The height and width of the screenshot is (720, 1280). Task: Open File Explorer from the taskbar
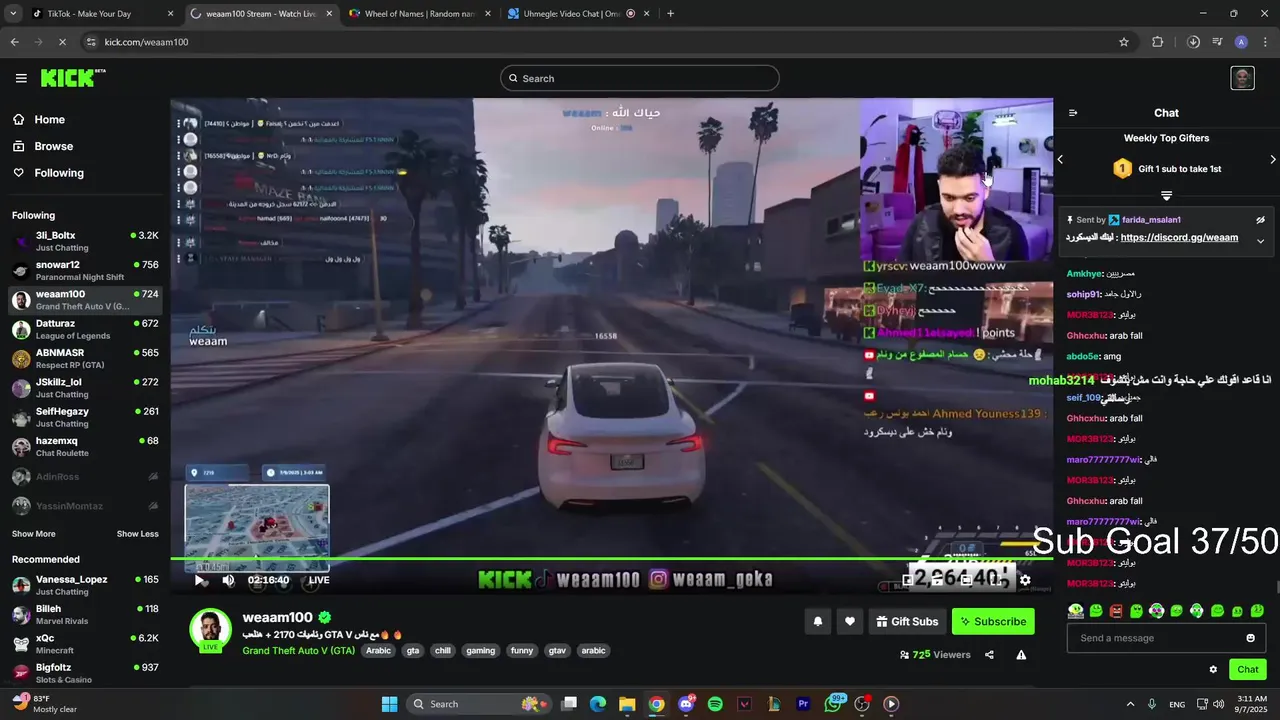pos(627,704)
